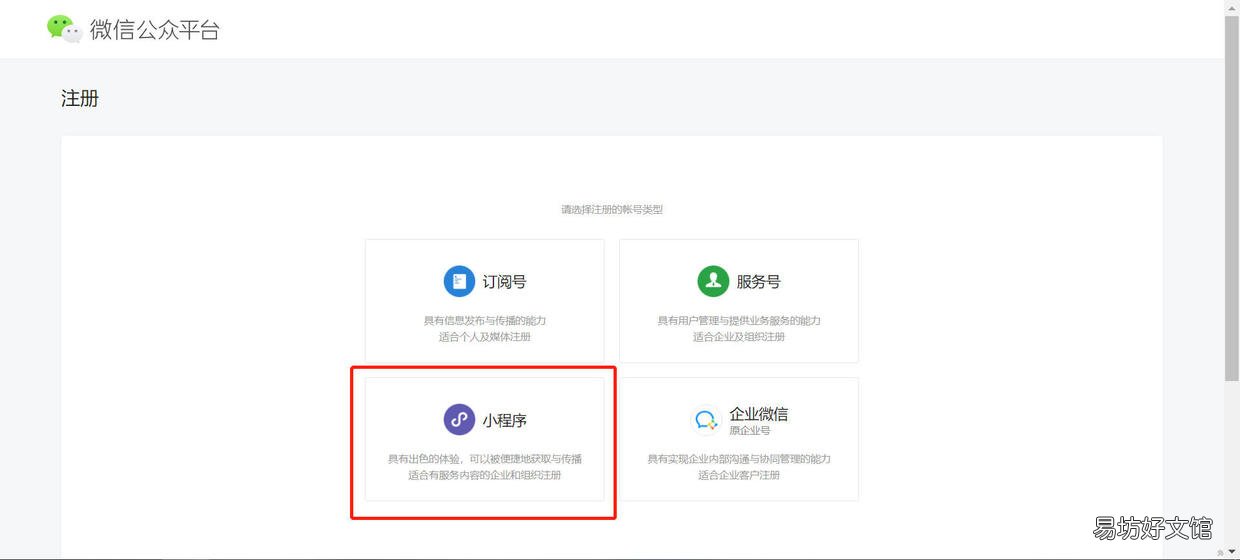Select the 服务号 account type label
This screenshot has height=560, width=1240.
tap(758, 282)
